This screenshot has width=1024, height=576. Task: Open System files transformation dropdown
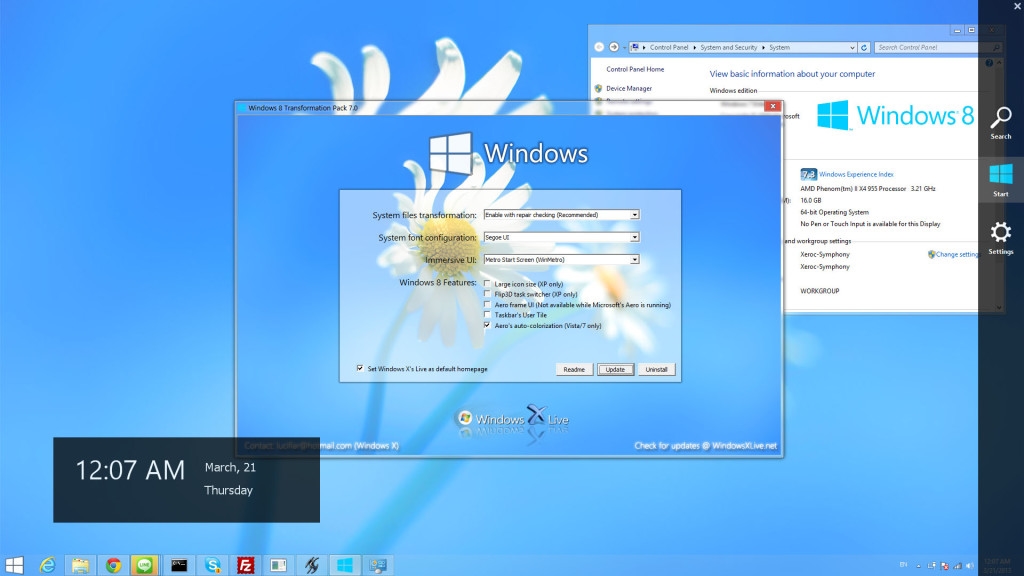tap(634, 215)
